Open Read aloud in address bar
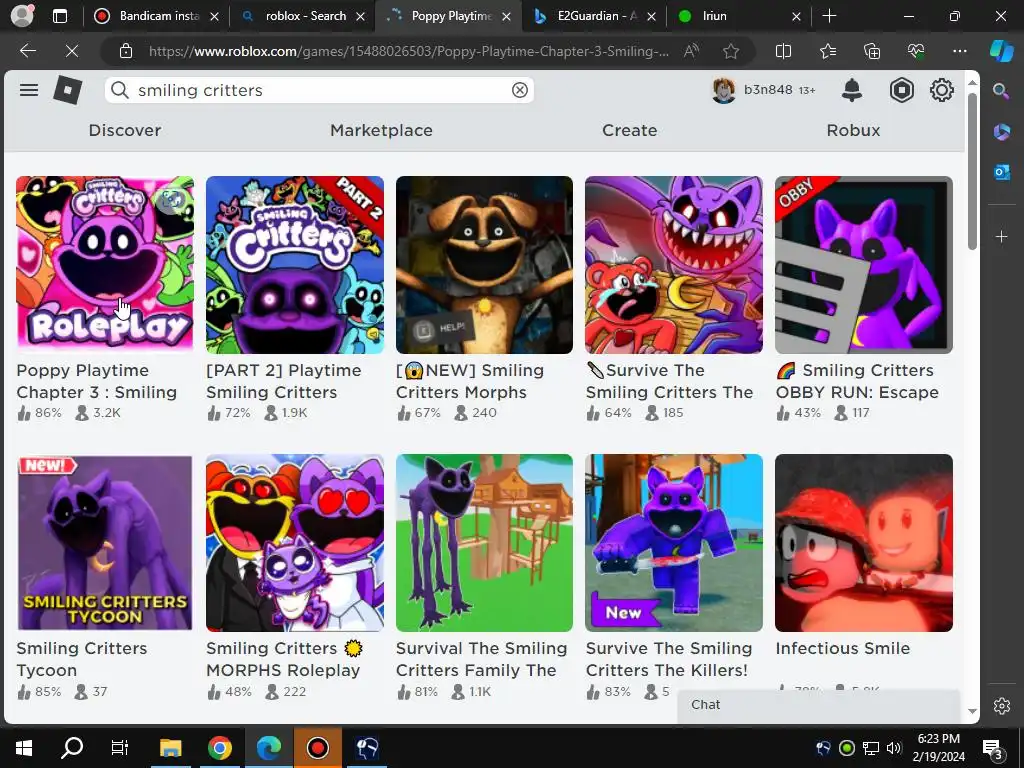The image size is (1024, 768). [691, 51]
